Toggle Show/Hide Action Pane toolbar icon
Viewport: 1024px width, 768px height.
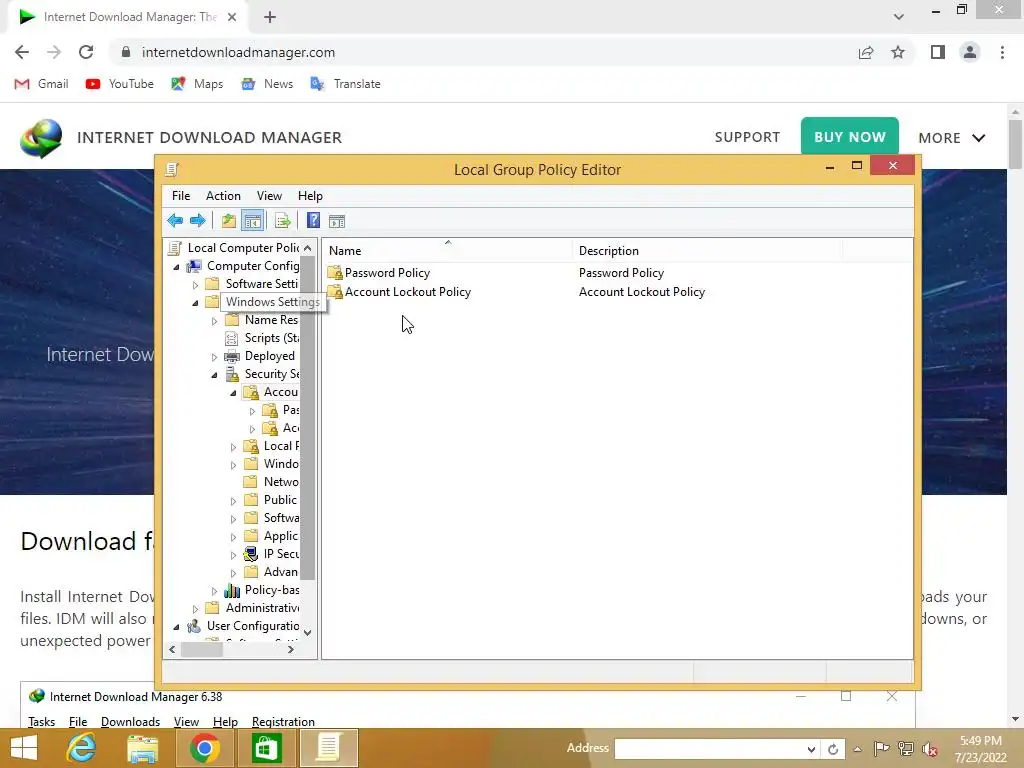[337, 221]
